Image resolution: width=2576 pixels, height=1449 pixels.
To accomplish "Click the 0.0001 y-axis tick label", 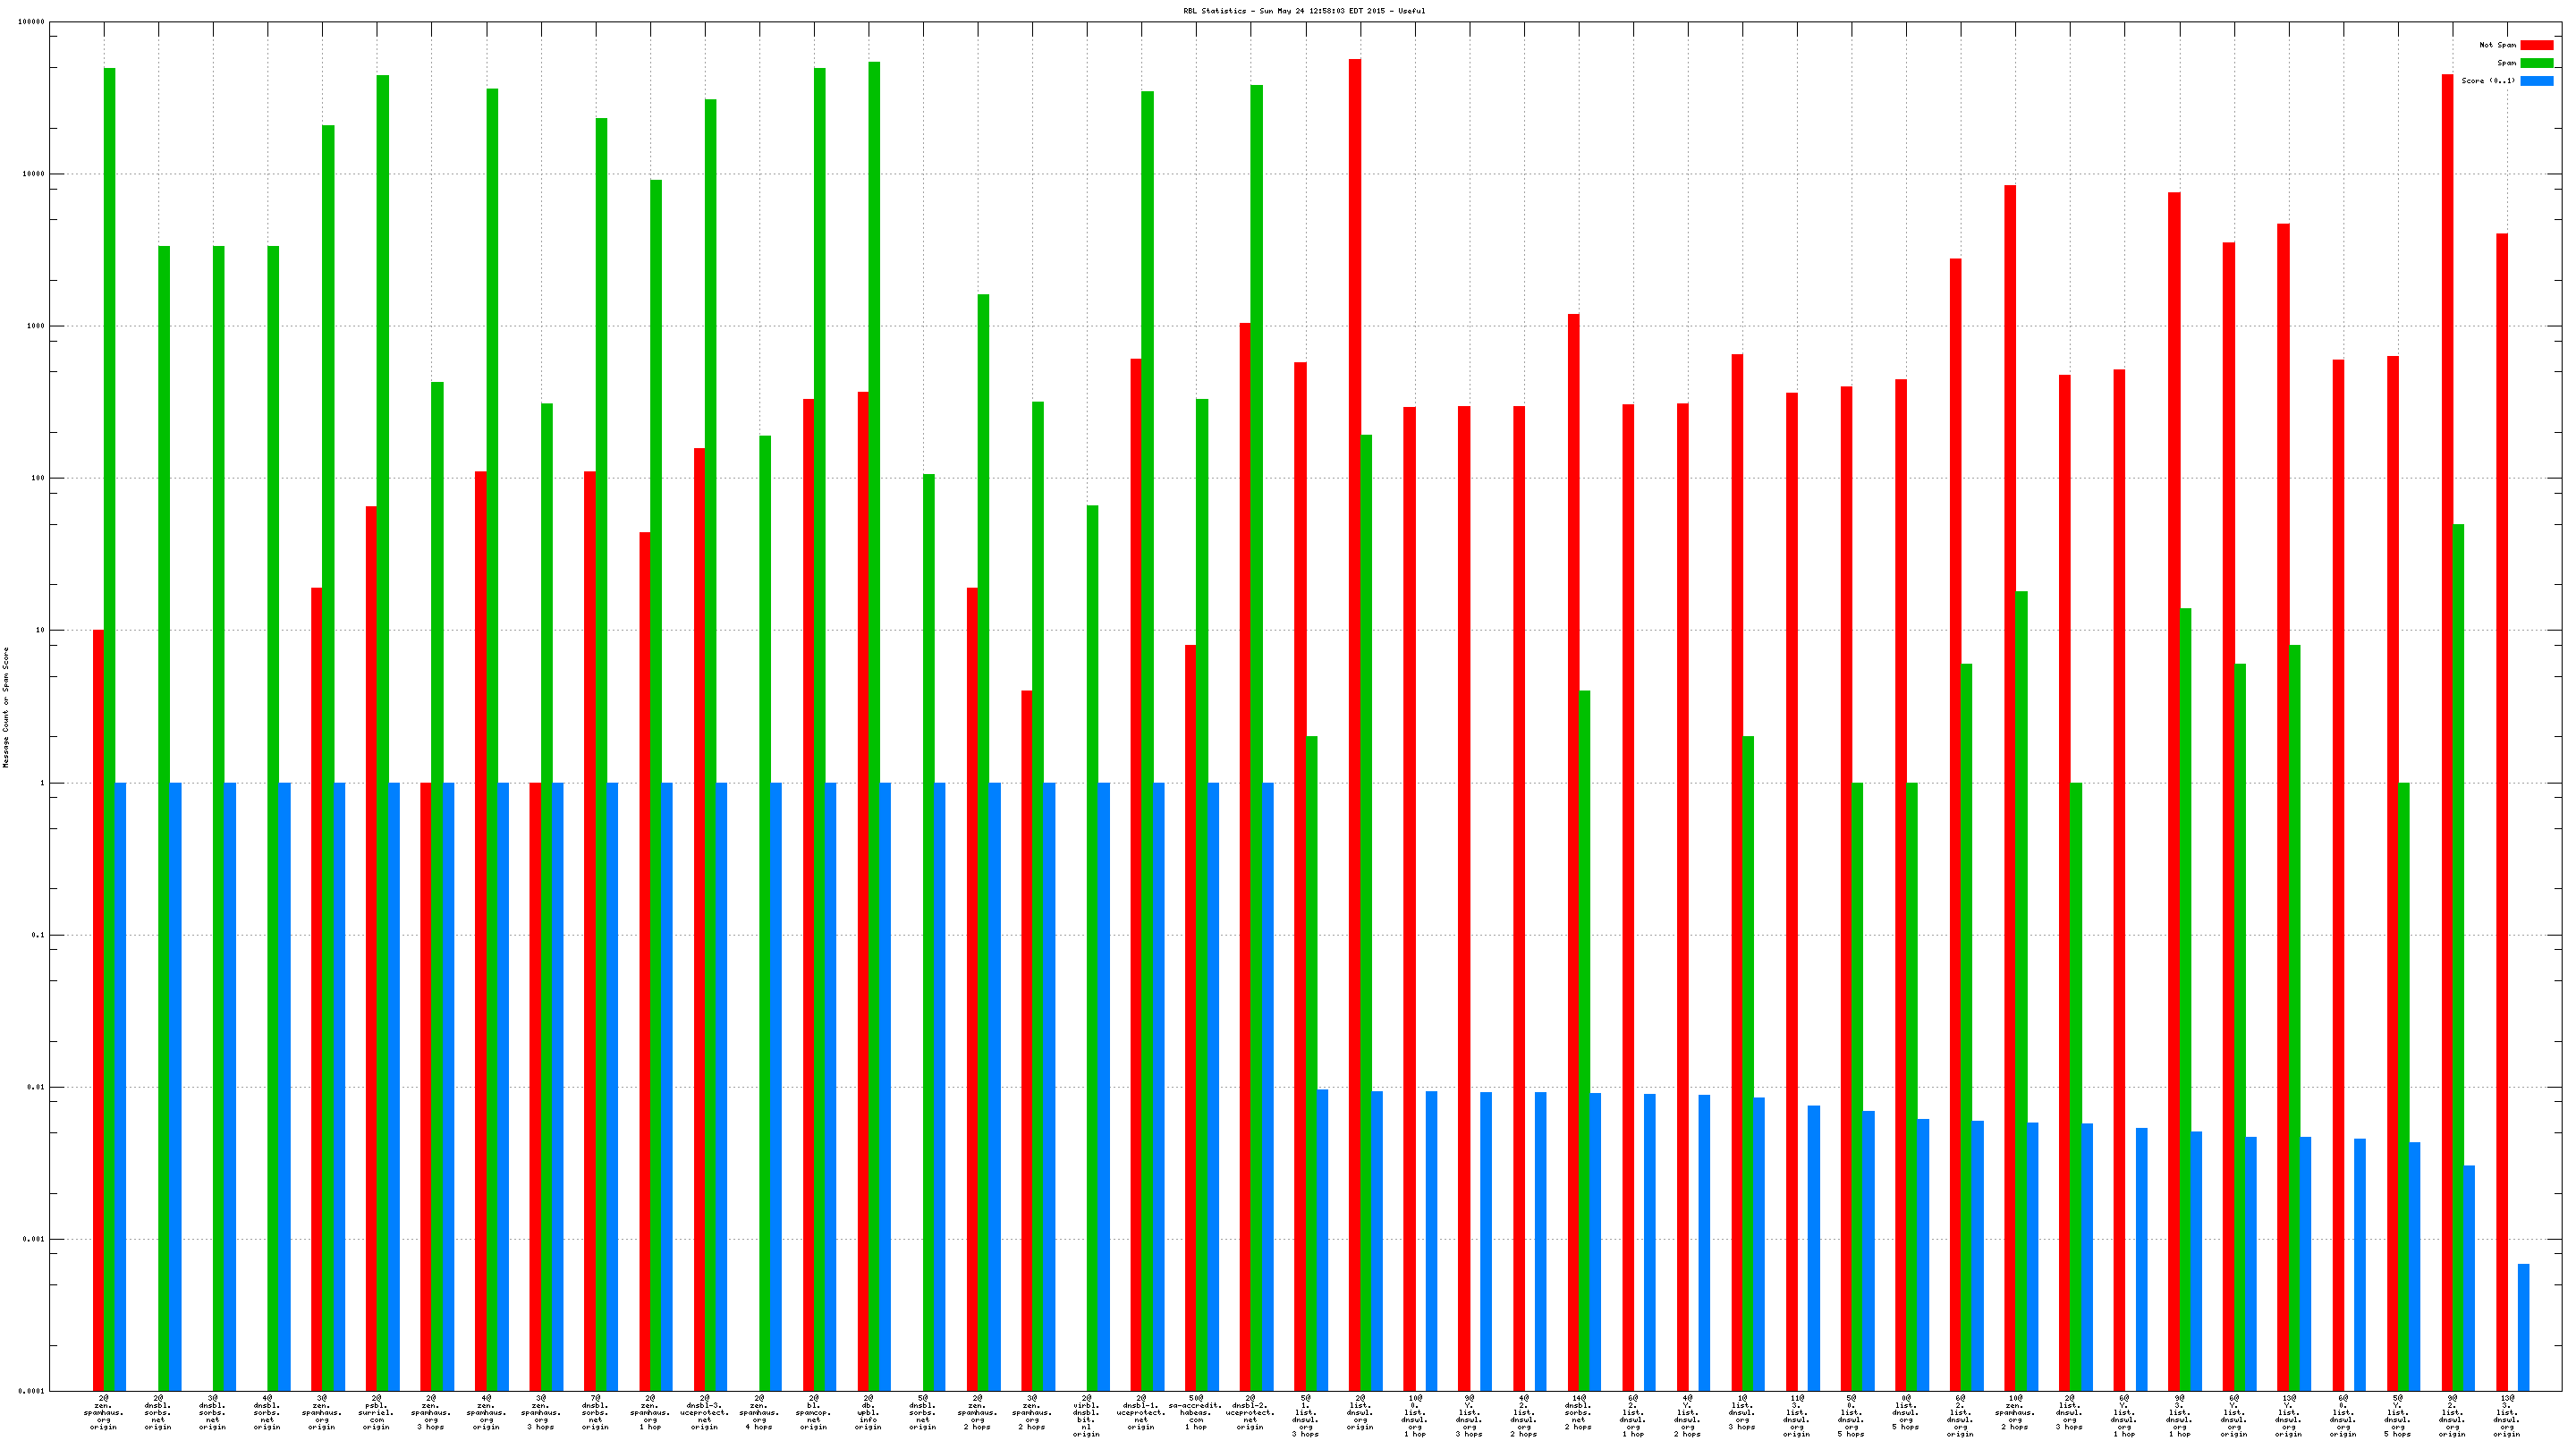I will click(x=31, y=1391).
